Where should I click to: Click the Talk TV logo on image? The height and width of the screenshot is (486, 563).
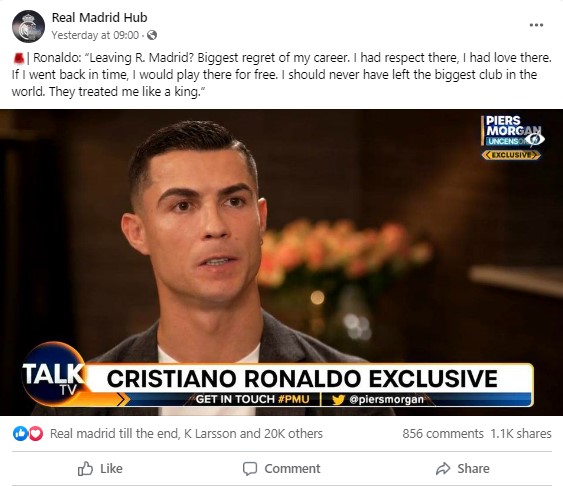54,374
